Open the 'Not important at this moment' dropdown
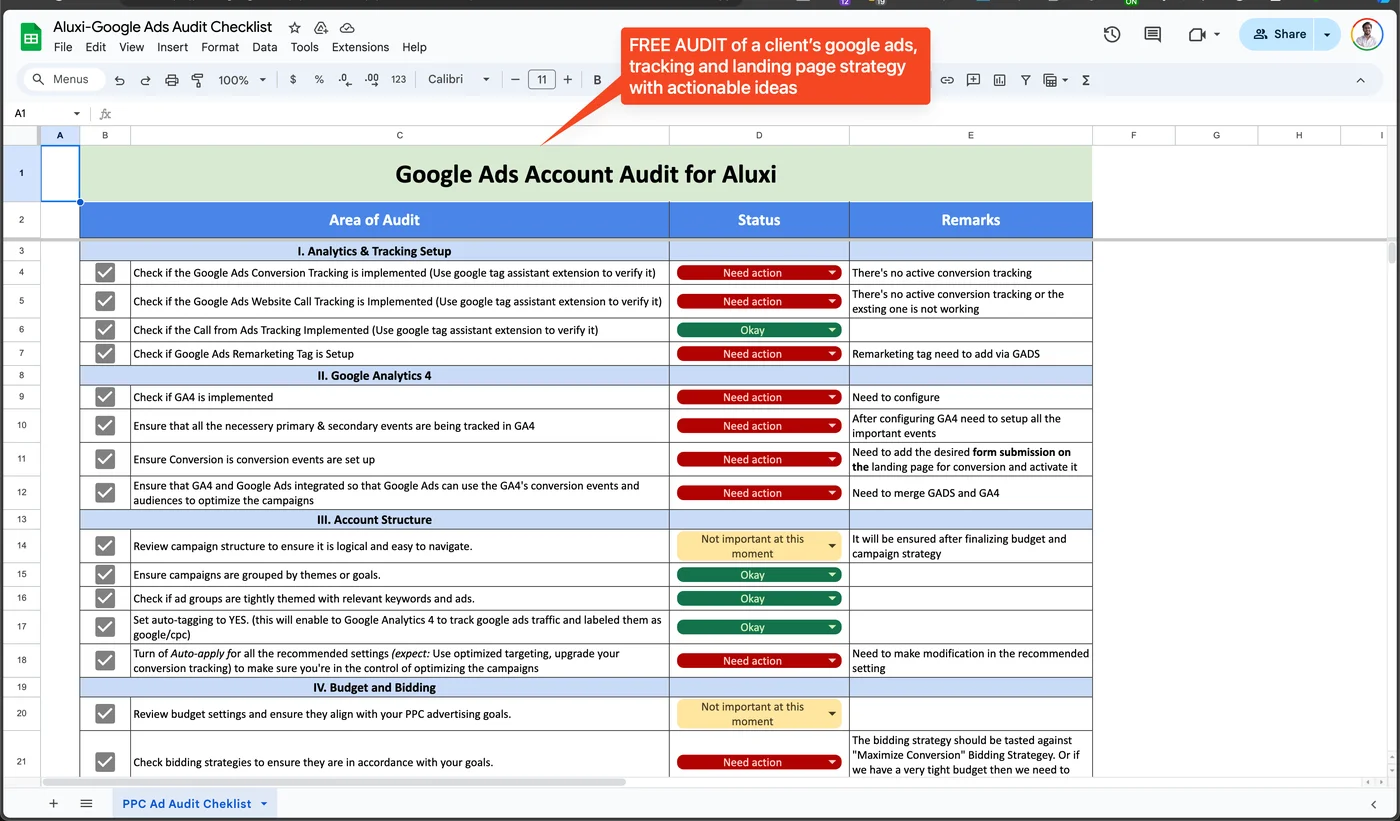Screen dimensions: 1400x821 pyautogui.click(x=832, y=546)
